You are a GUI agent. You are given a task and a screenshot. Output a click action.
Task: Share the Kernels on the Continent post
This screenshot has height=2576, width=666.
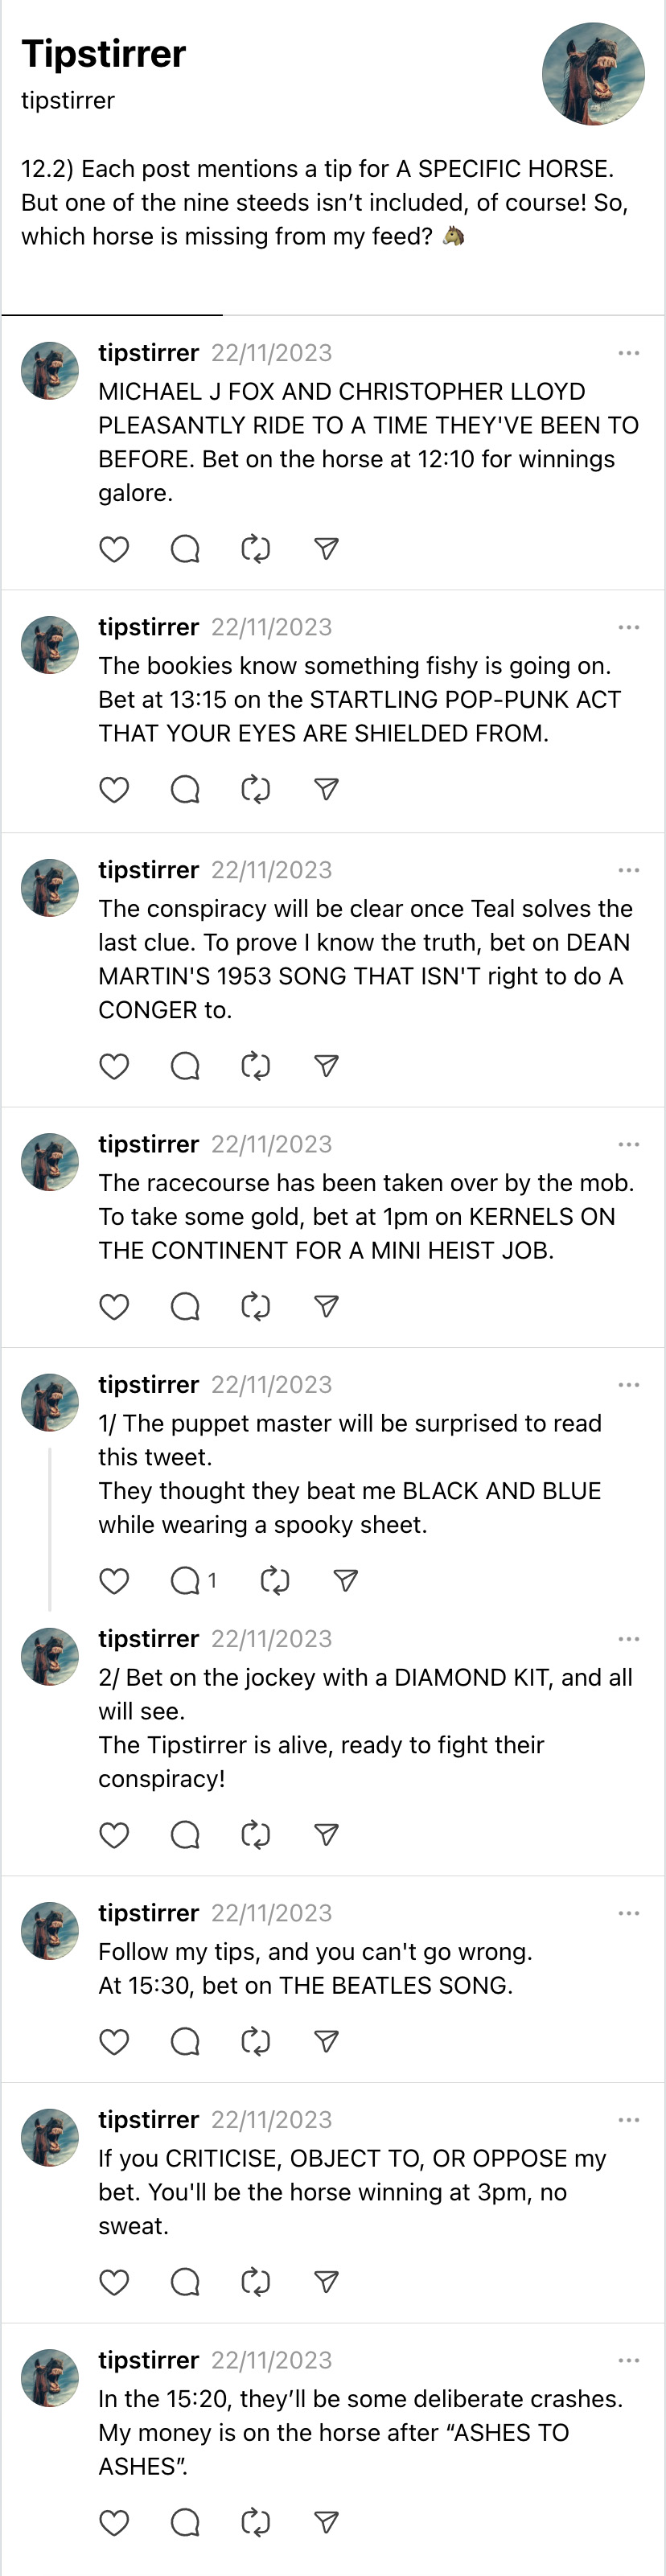pyautogui.click(x=326, y=1306)
